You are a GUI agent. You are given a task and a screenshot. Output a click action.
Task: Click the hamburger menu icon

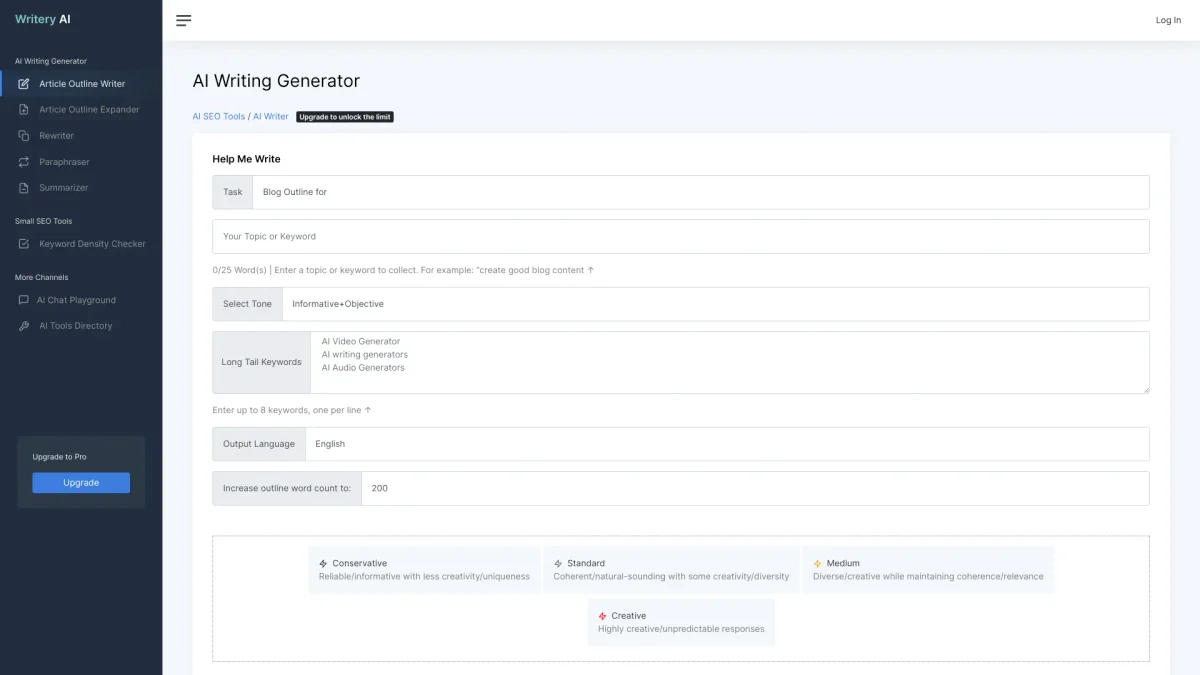183,20
